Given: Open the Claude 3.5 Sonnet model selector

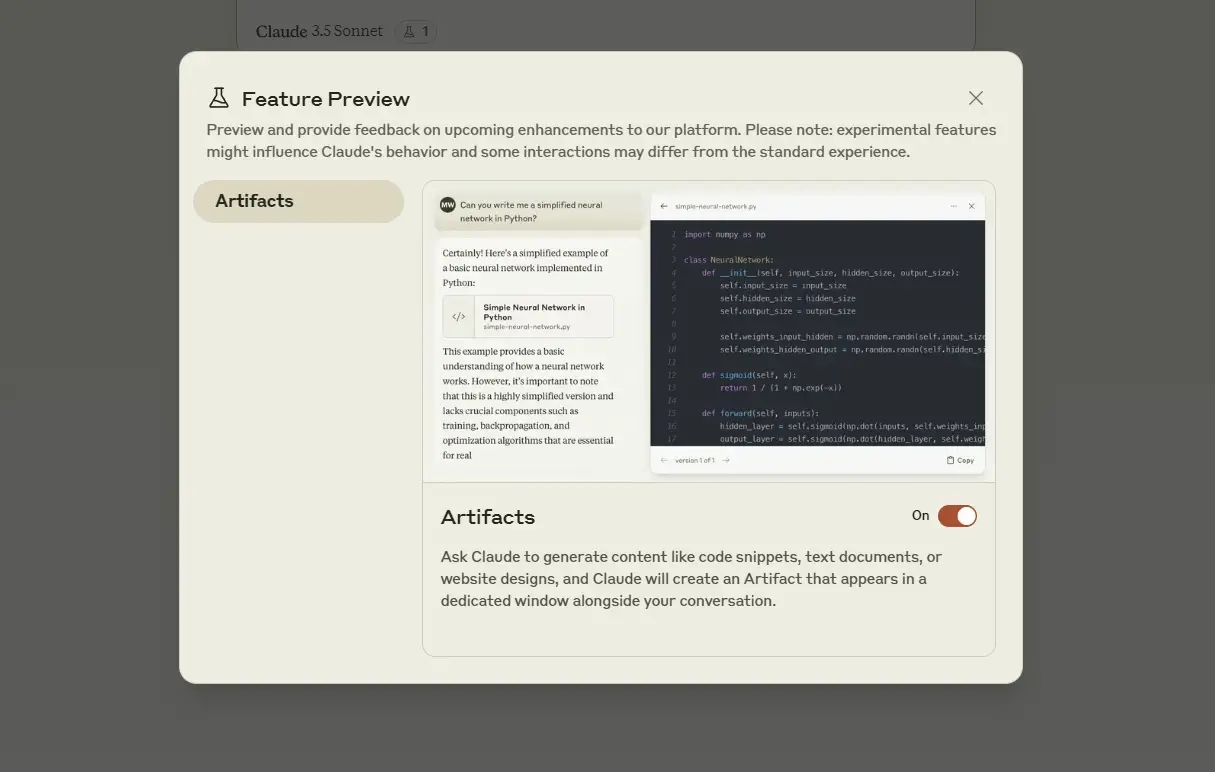Looking at the screenshot, I should 319,31.
